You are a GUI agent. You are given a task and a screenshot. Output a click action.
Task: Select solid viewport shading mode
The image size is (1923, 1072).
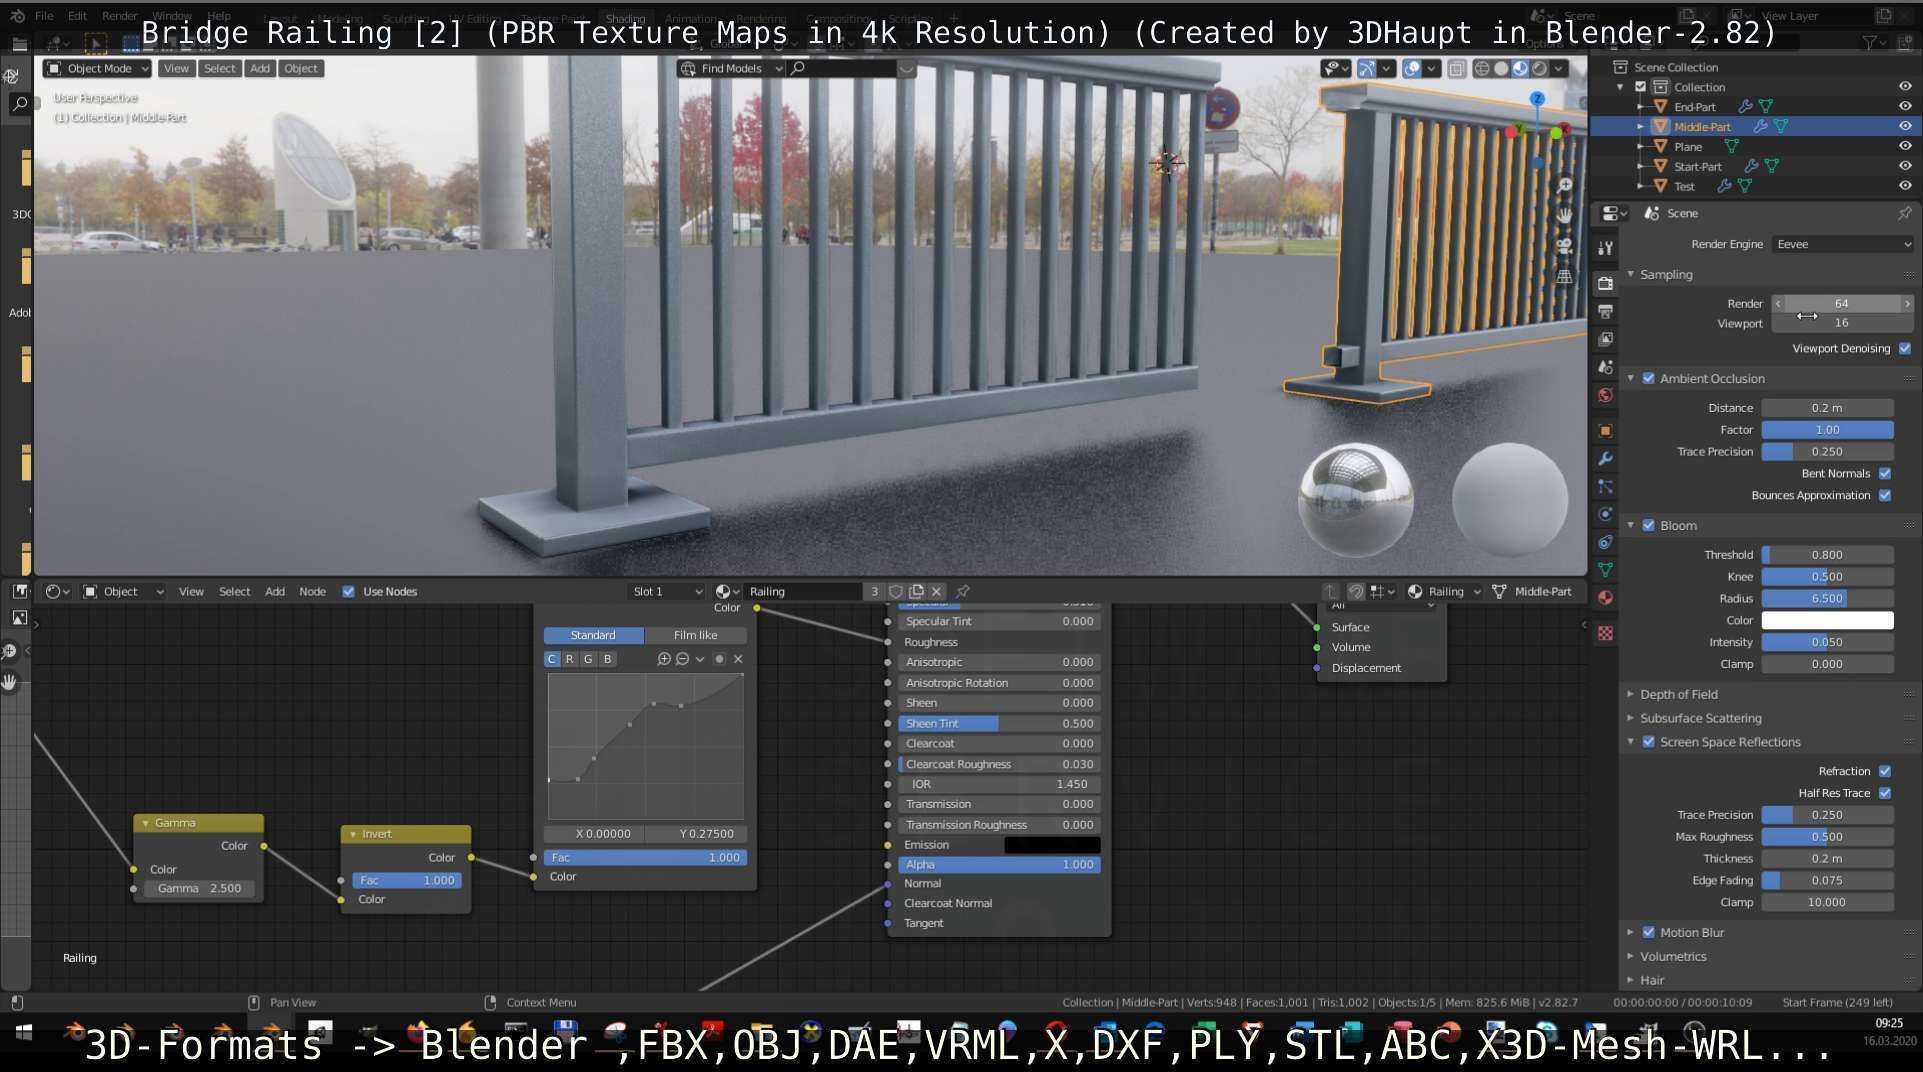coord(1501,68)
